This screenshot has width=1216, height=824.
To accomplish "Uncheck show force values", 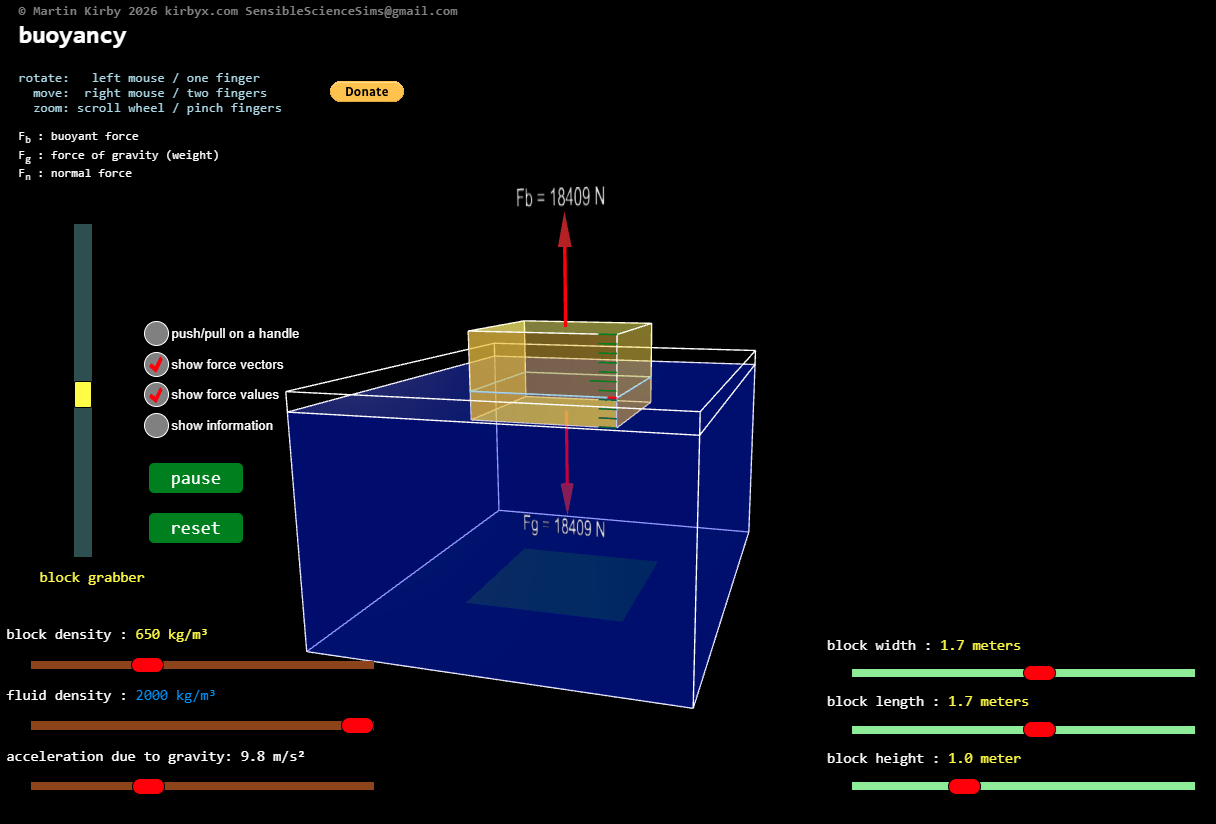I will [x=156, y=394].
